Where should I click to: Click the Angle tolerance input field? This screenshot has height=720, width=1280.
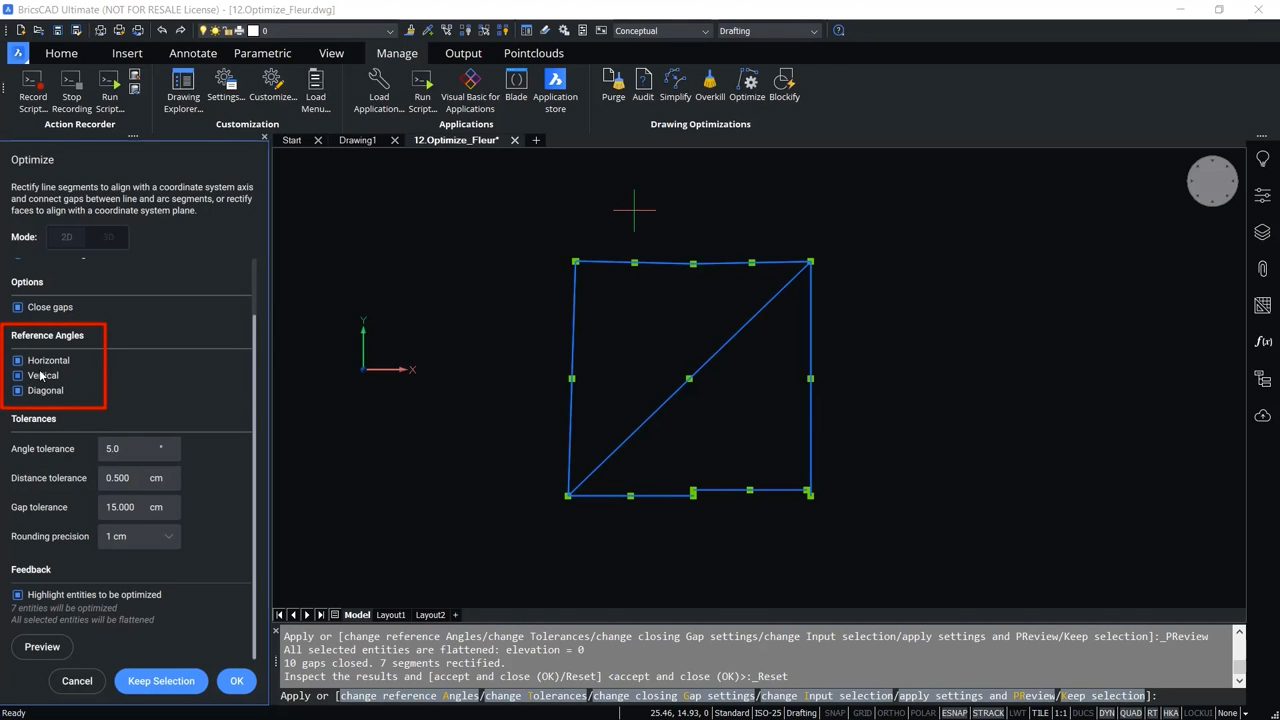coord(139,449)
